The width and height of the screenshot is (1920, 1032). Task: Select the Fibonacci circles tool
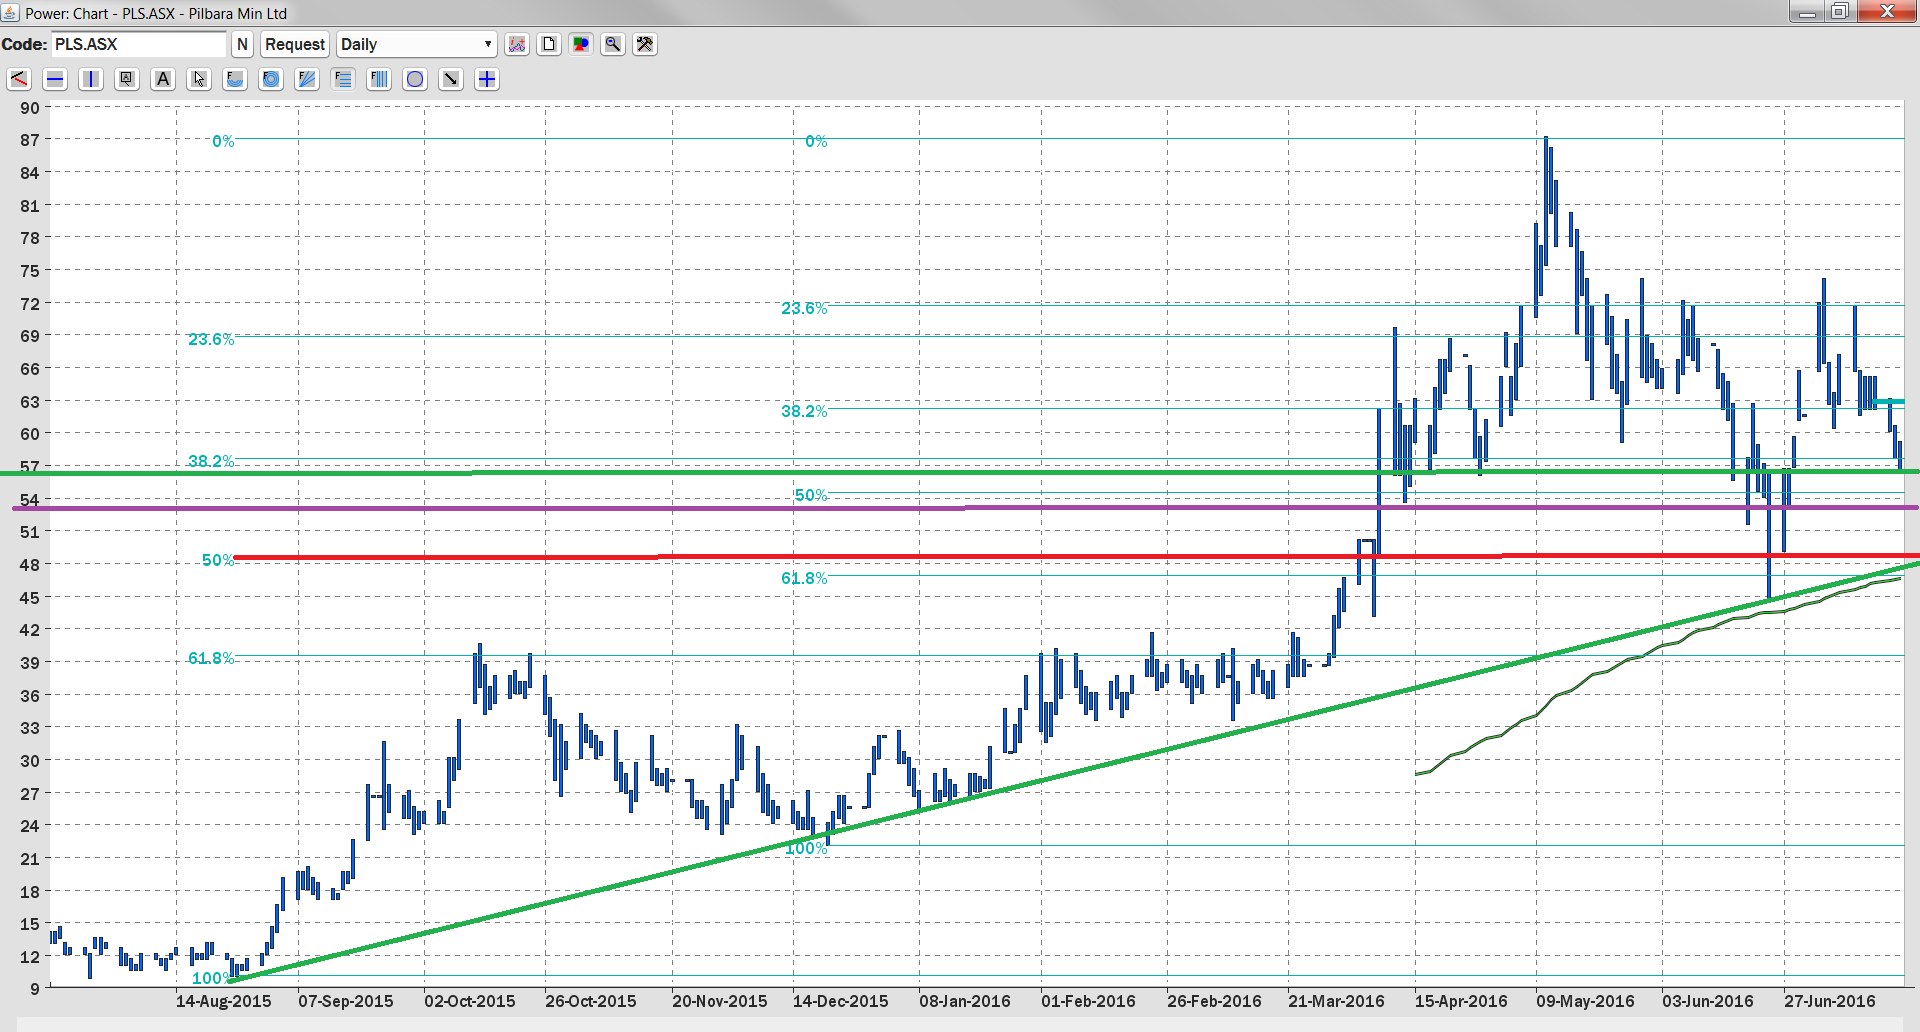coord(271,79)
